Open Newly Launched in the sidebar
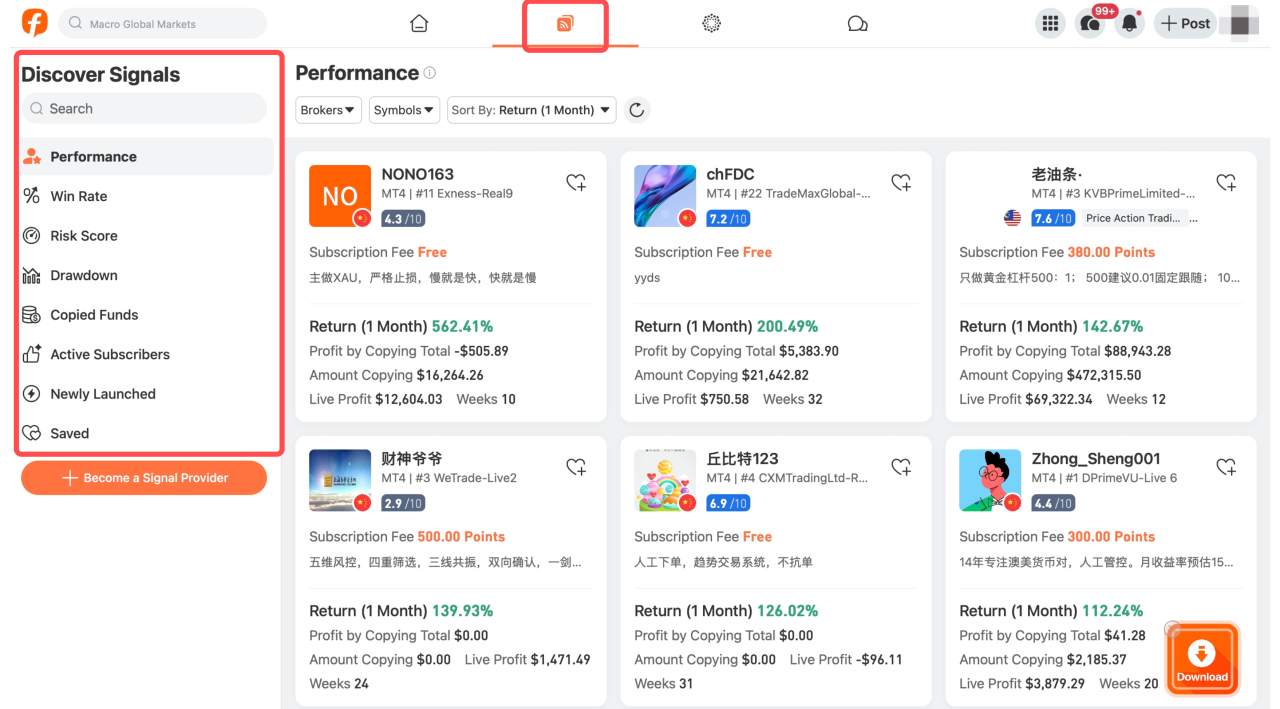This screenshot has width=1280, height=709. (x=147, y=394)
